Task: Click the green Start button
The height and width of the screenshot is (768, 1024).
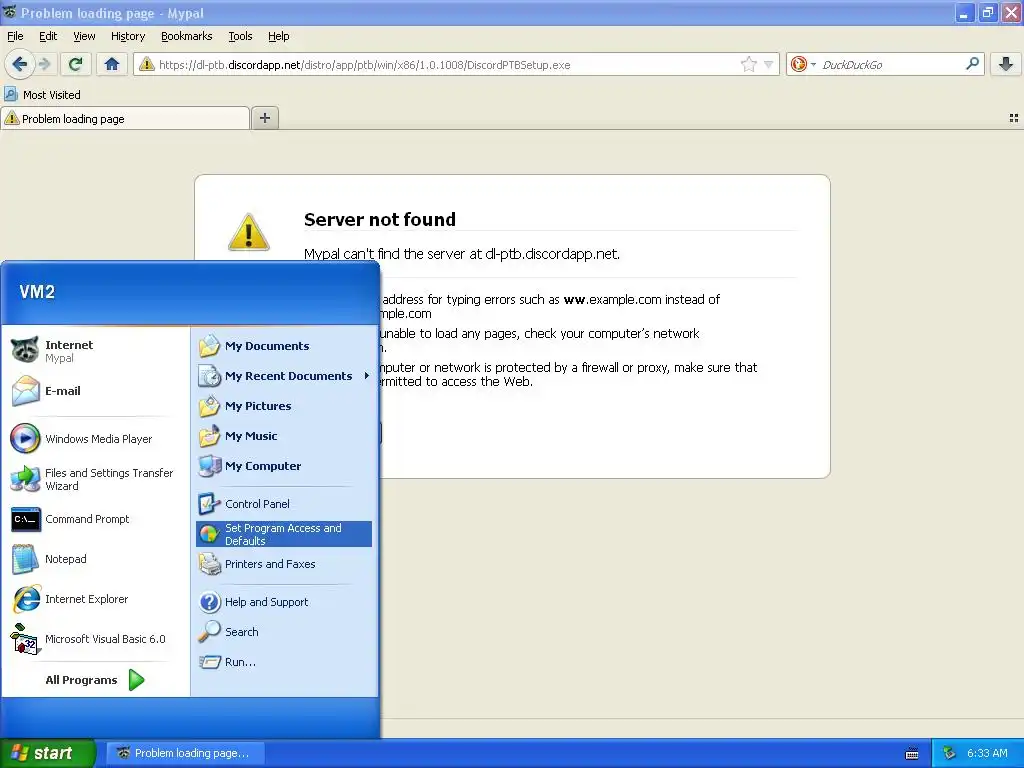Action: 47,753
